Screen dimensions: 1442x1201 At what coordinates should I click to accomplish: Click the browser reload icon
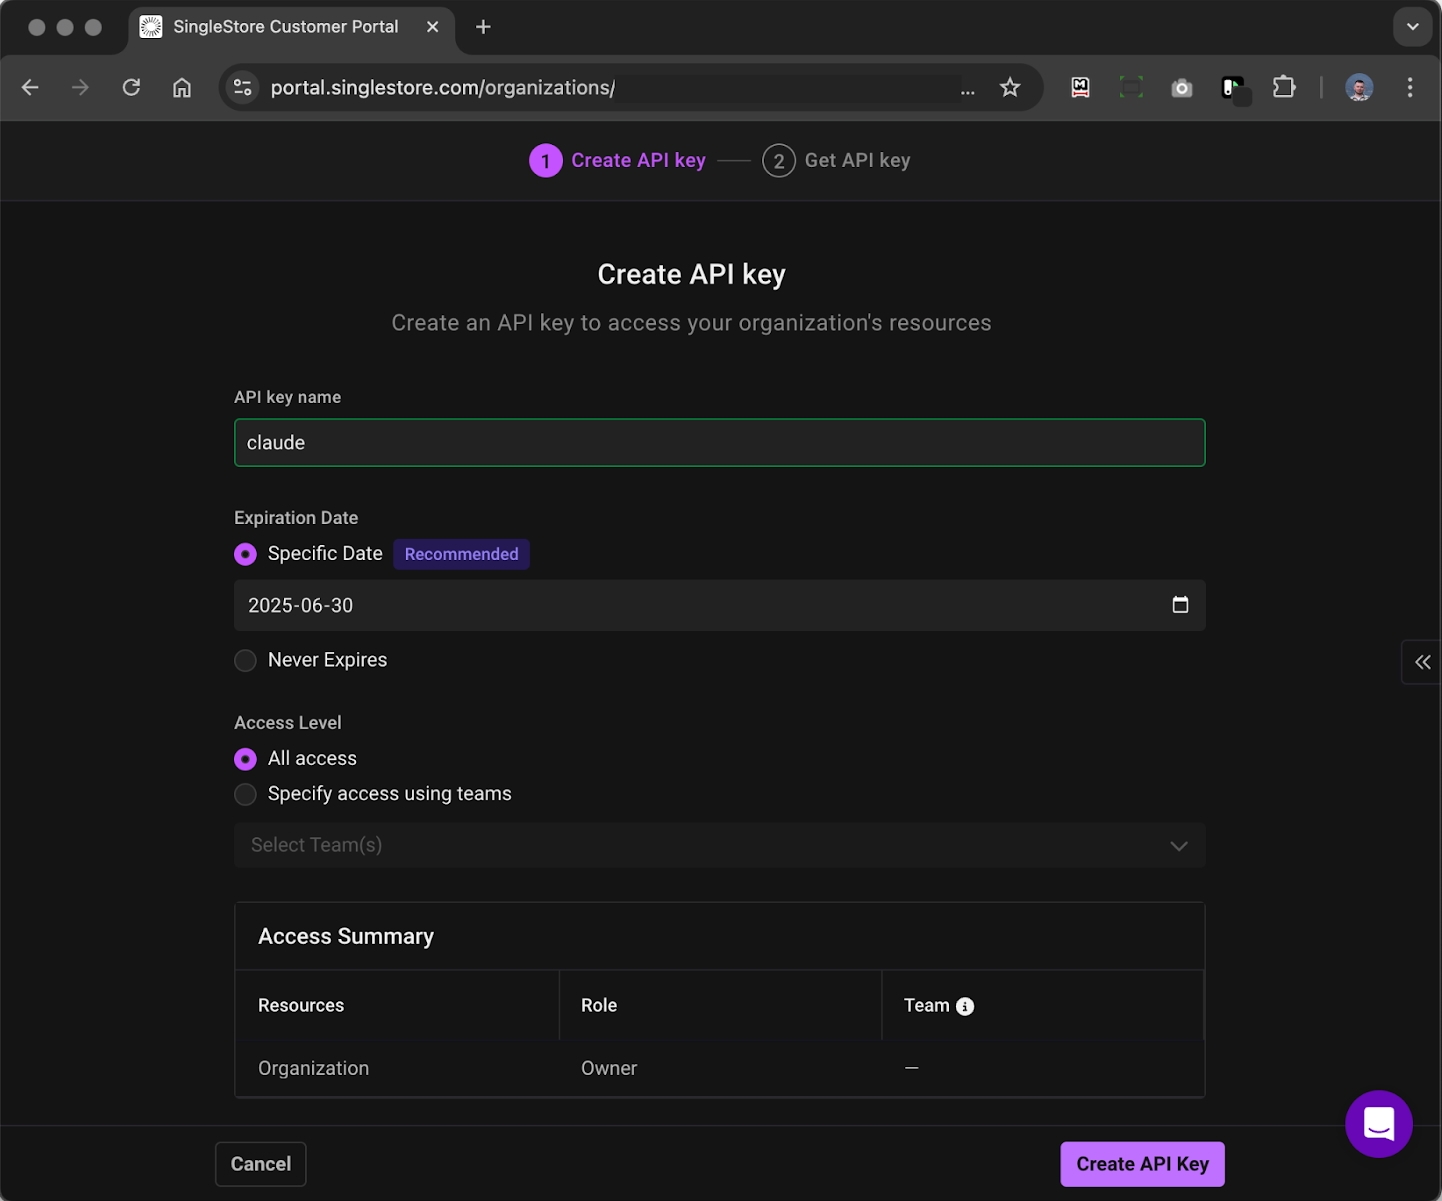(x=131, y=87)
